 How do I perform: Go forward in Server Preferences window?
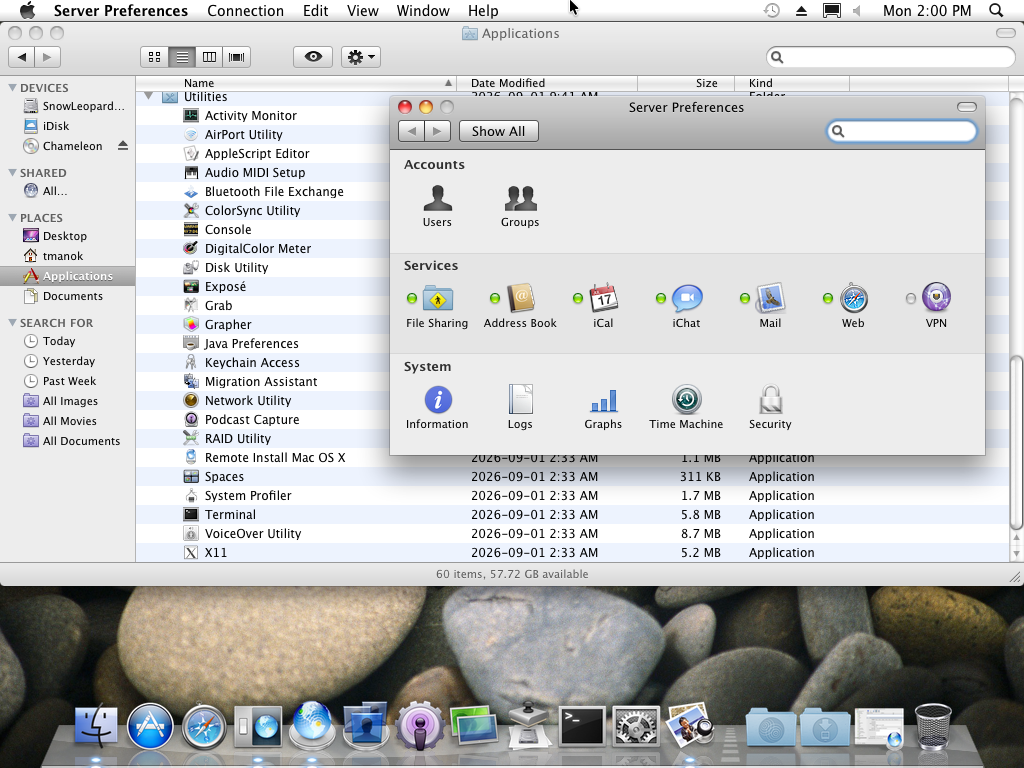438,131
